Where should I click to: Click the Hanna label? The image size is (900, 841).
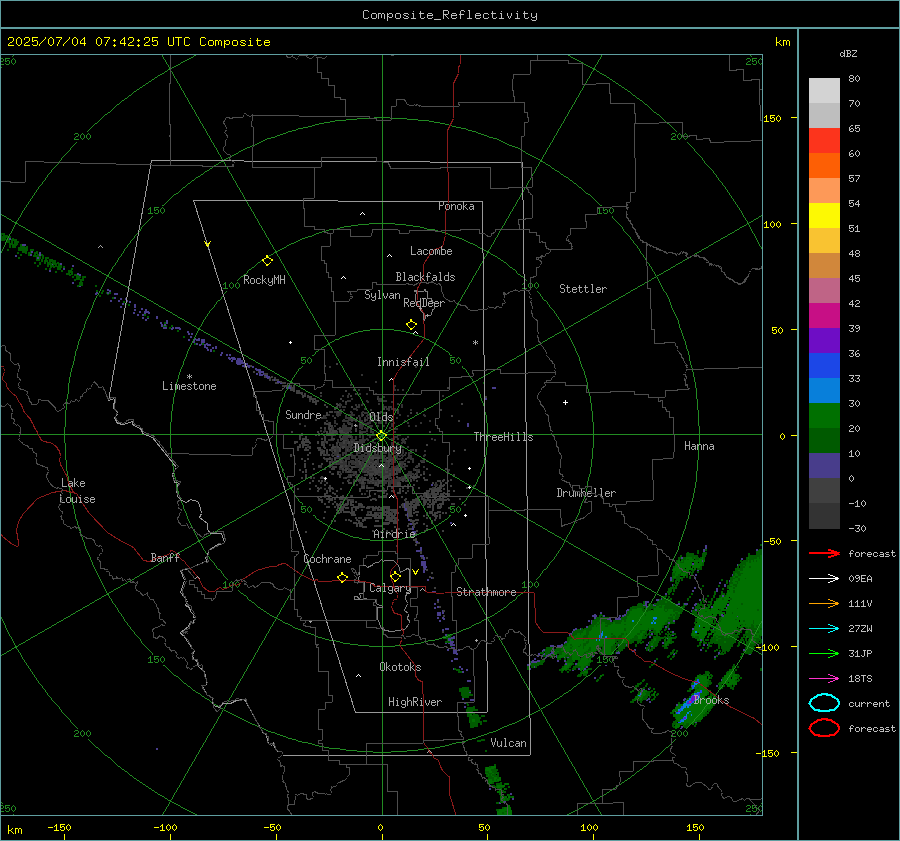(x=699, y=446)
